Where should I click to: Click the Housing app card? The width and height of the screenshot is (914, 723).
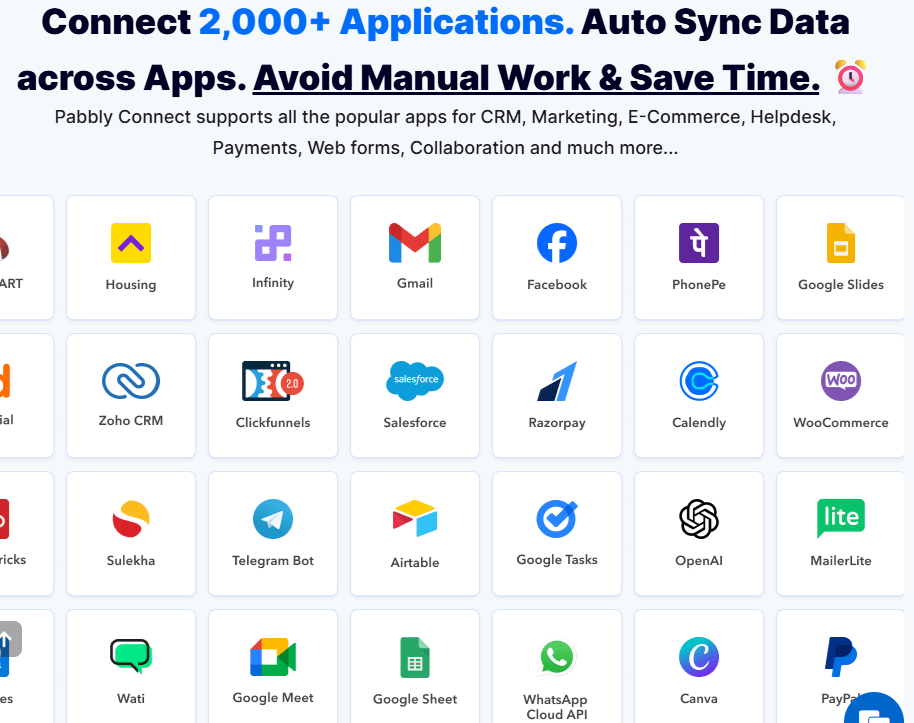131,257
